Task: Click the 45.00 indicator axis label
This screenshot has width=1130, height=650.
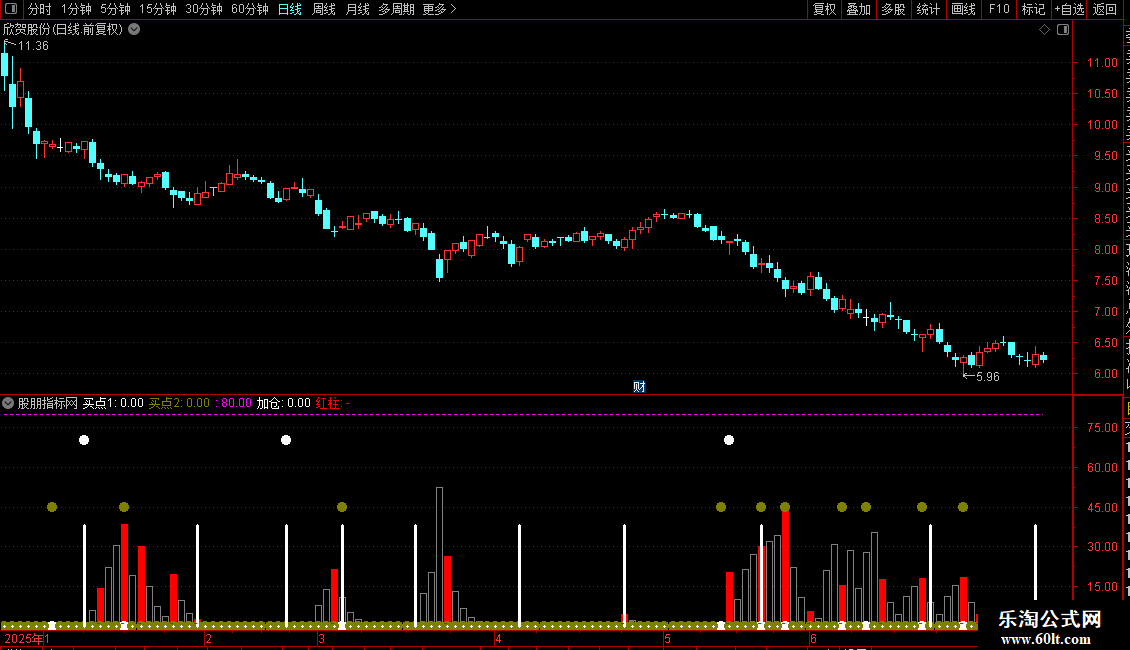Action: [1102, 508]
